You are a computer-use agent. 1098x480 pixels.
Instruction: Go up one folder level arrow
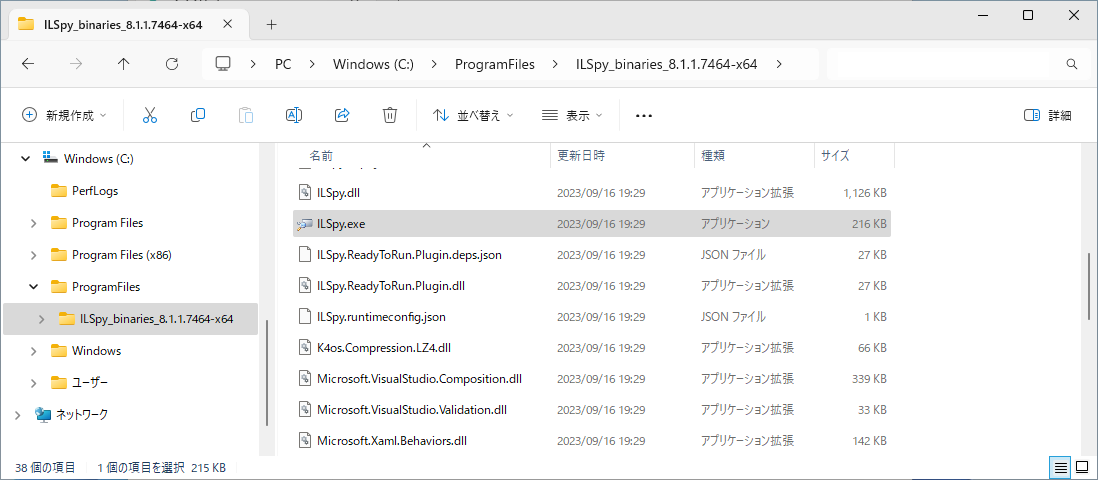tap(124, 64)
